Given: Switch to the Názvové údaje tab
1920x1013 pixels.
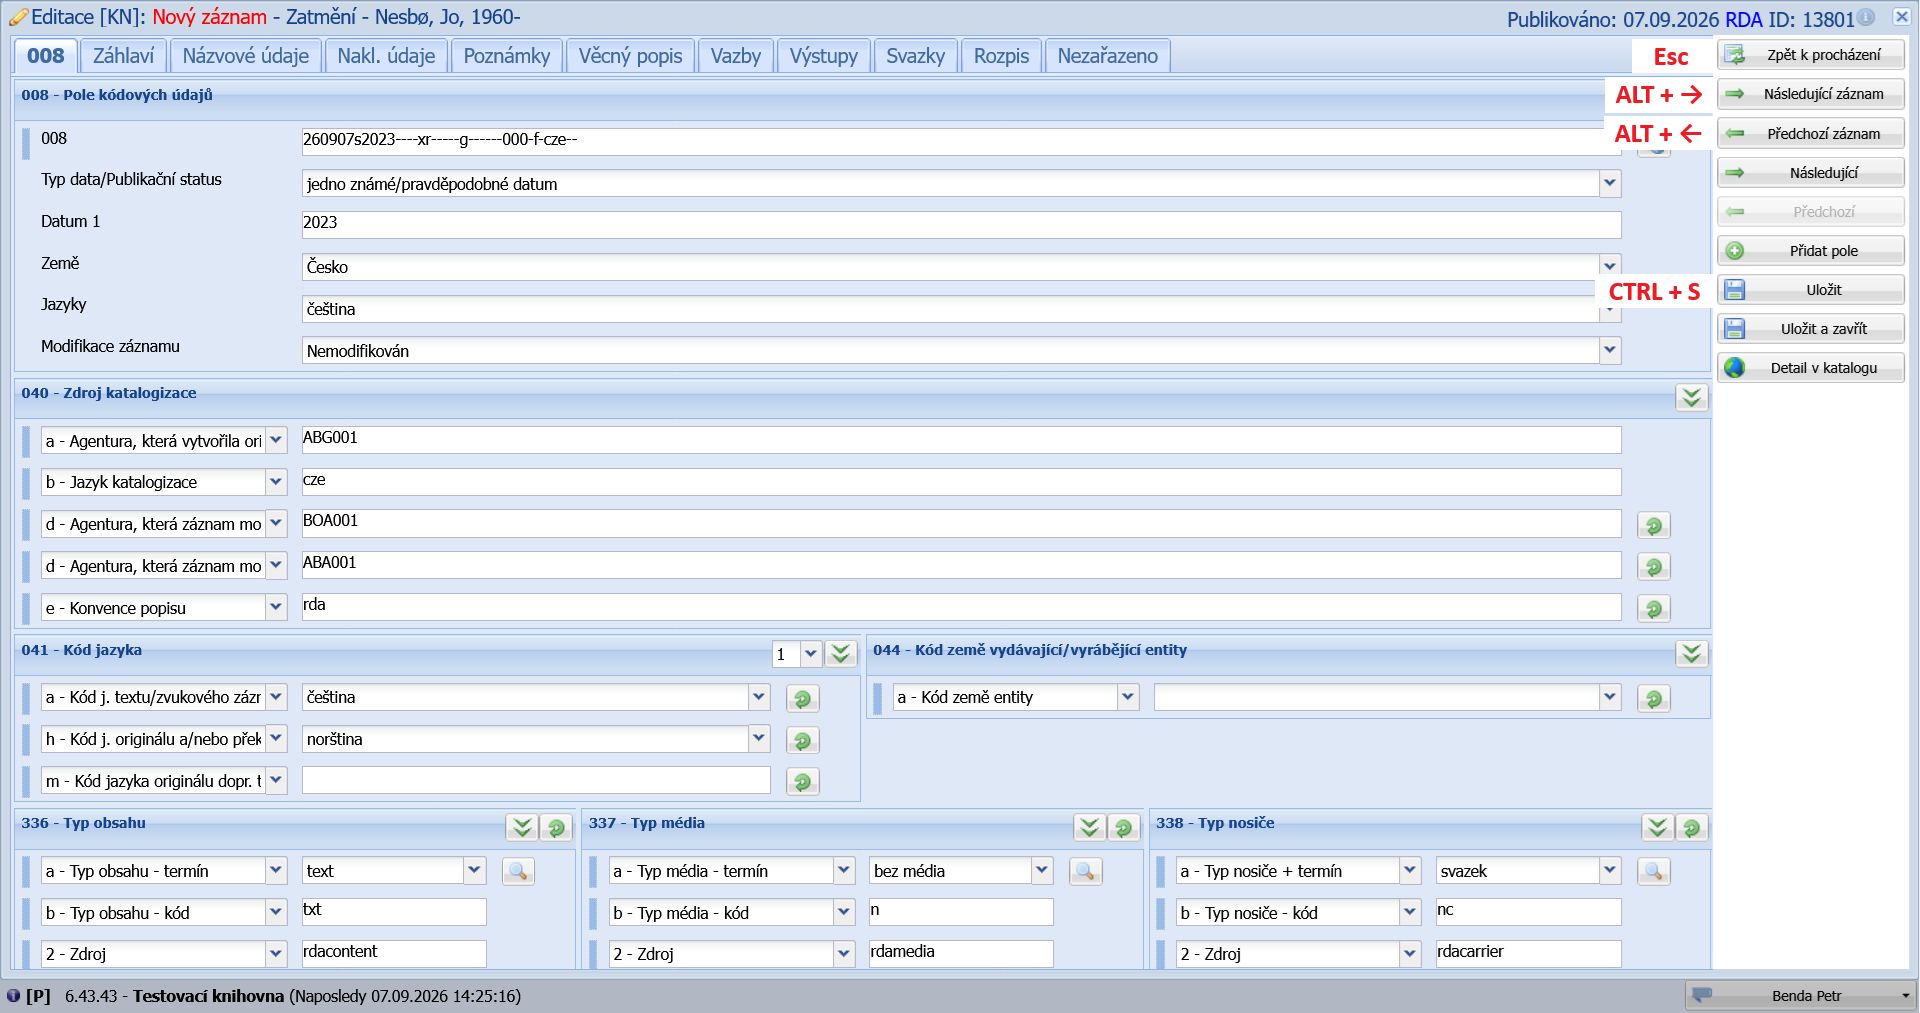Looking at the screenshot, I should [x=246, y=56].
